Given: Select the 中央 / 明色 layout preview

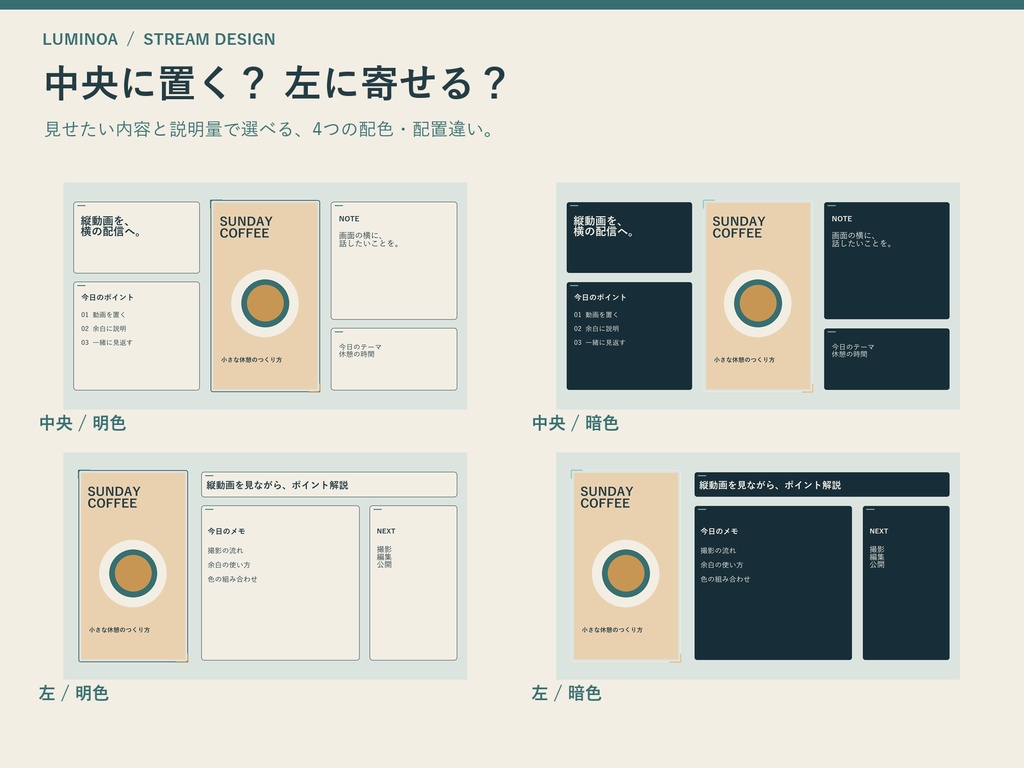Looking at the screenshot, I should (265, 296).
